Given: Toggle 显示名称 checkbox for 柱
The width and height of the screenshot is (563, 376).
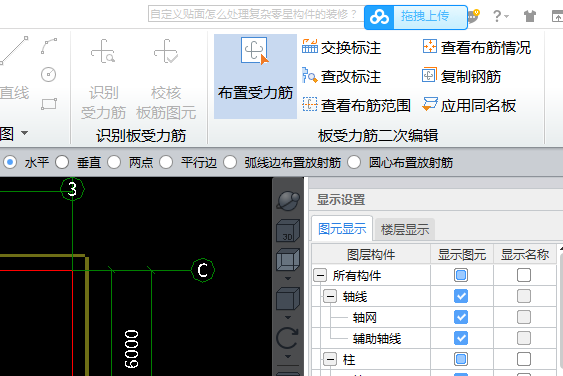Looking at the screenshot, I should coord(524,359).
